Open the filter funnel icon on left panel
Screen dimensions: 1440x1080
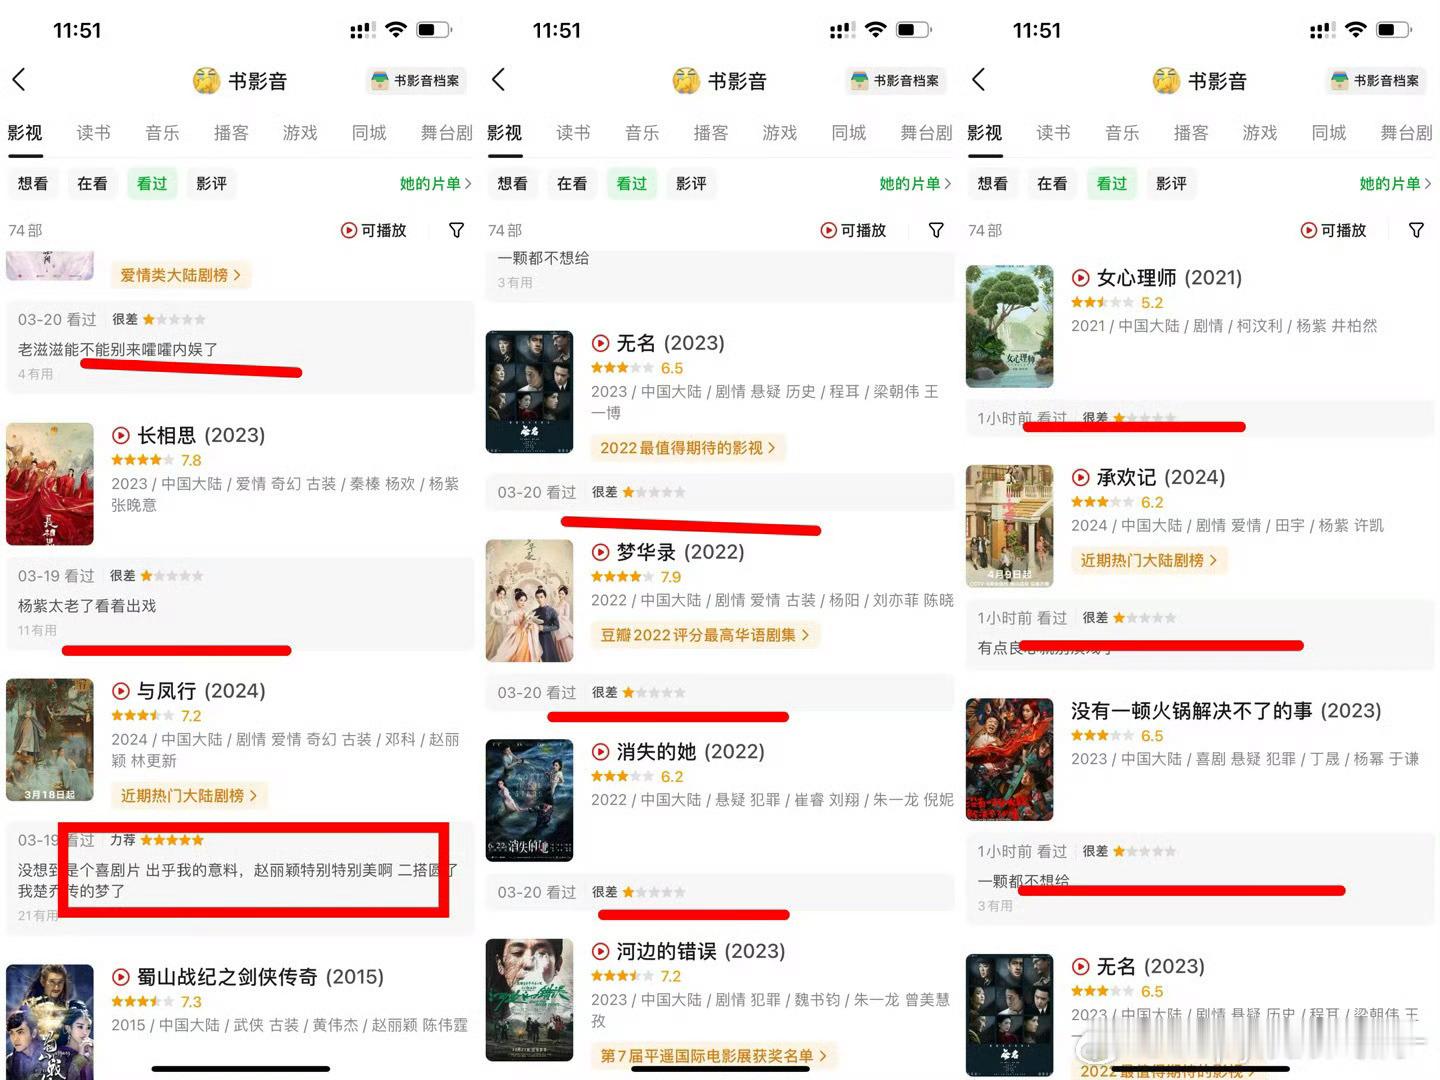(x=456, y=230)
